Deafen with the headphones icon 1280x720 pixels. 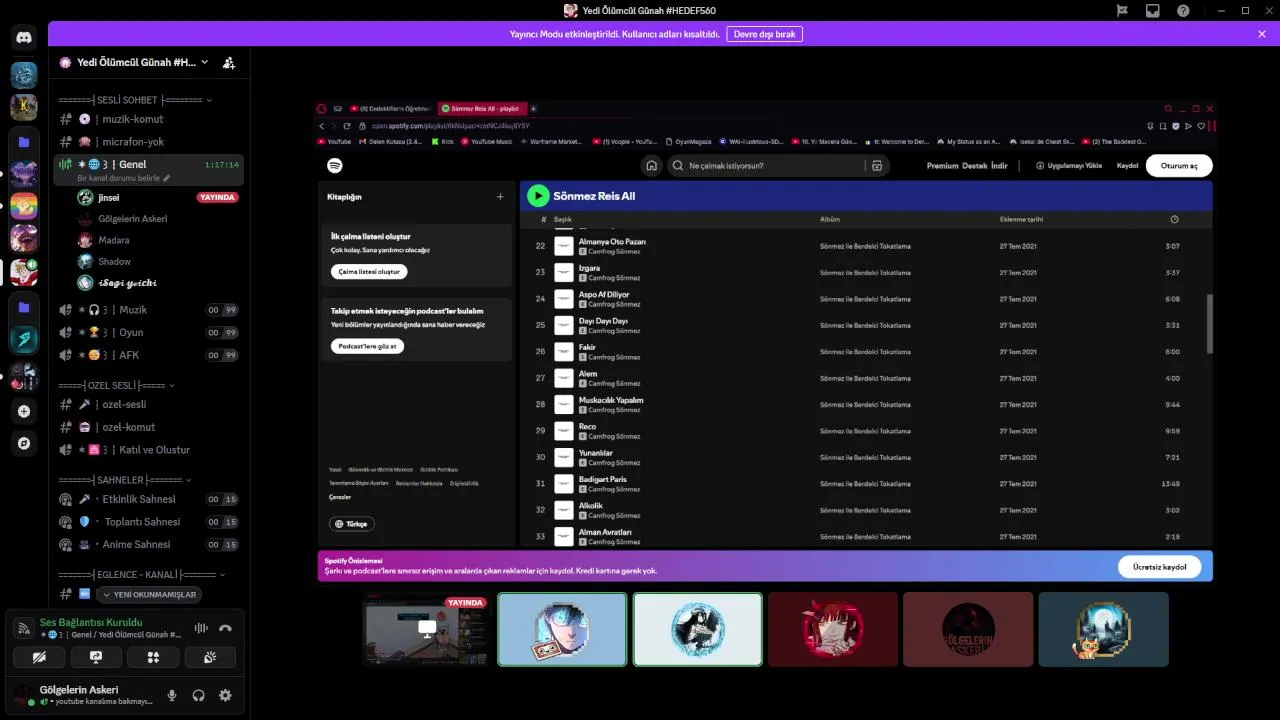[198, 695]
